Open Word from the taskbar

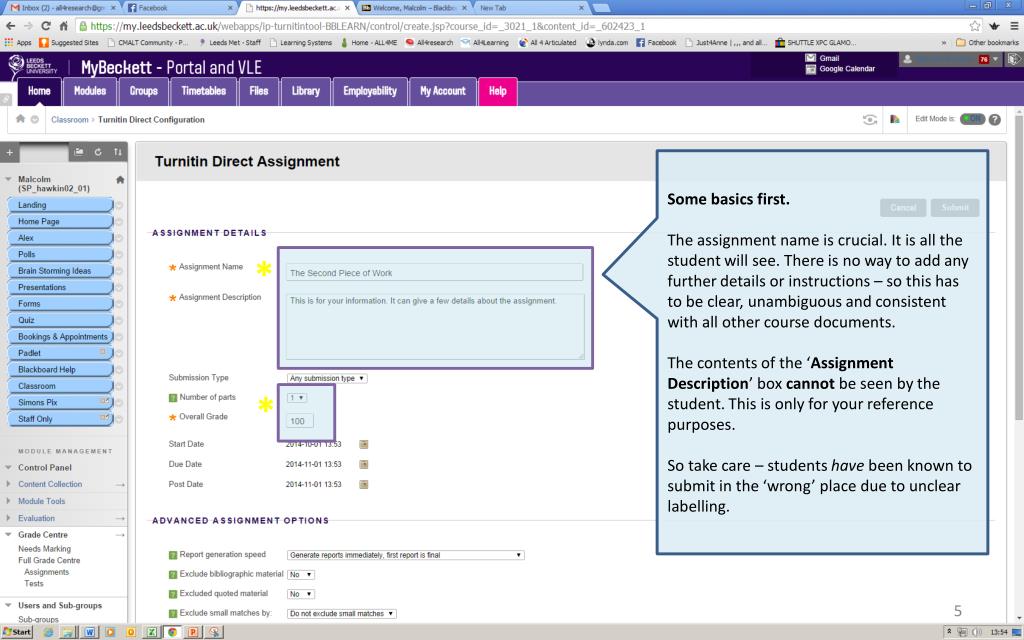[x=89, y=632]
